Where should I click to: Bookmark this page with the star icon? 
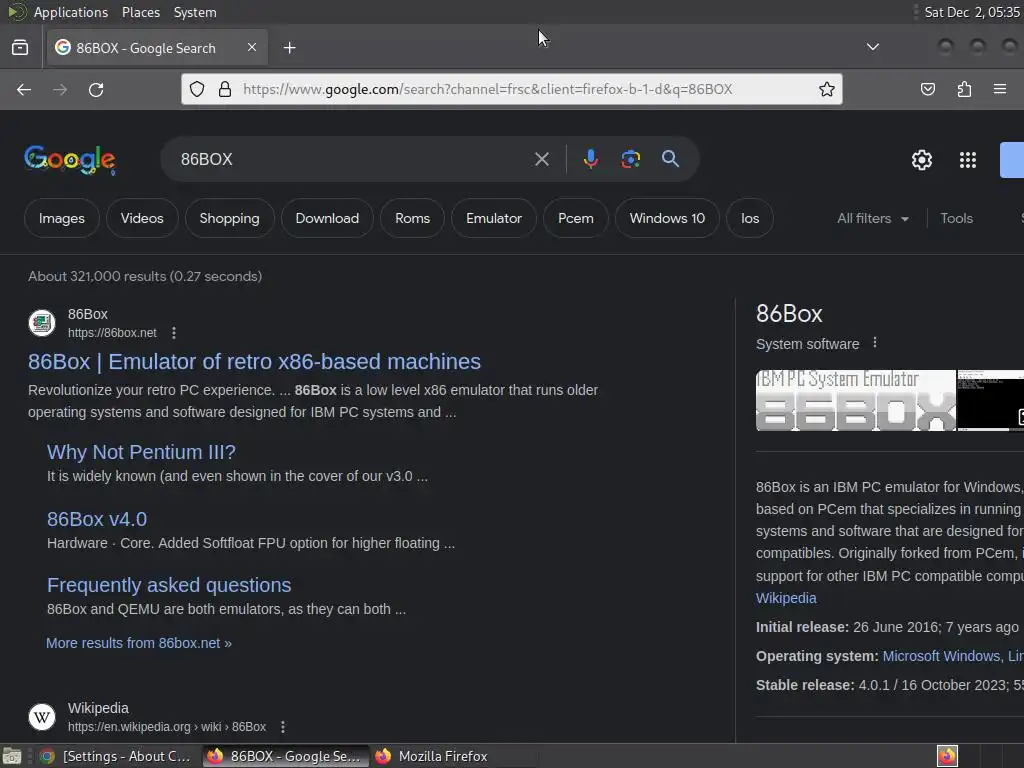point(827,89)
